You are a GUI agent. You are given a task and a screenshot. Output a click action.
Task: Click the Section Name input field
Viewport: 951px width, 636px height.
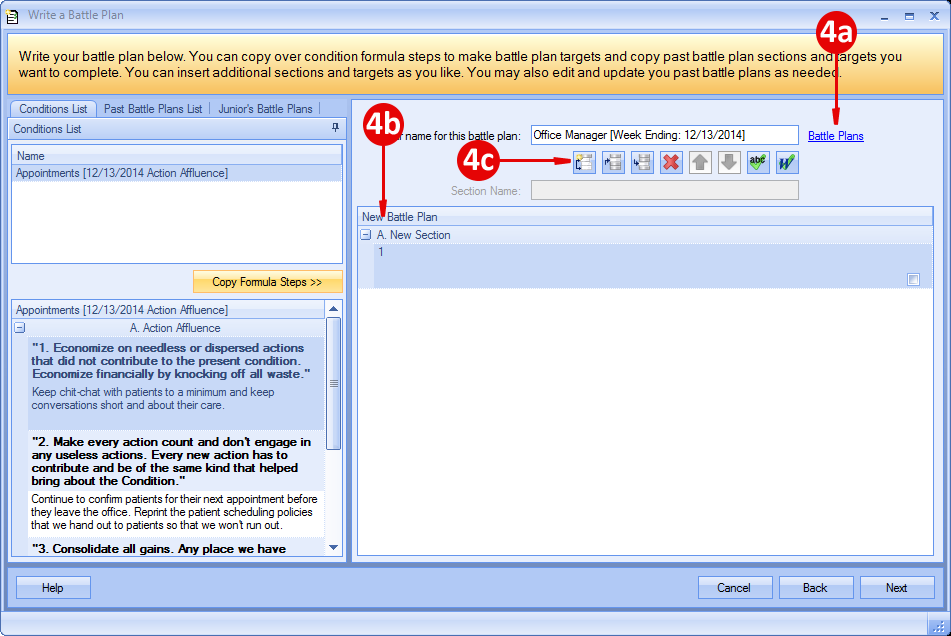[x=665, y=190]
